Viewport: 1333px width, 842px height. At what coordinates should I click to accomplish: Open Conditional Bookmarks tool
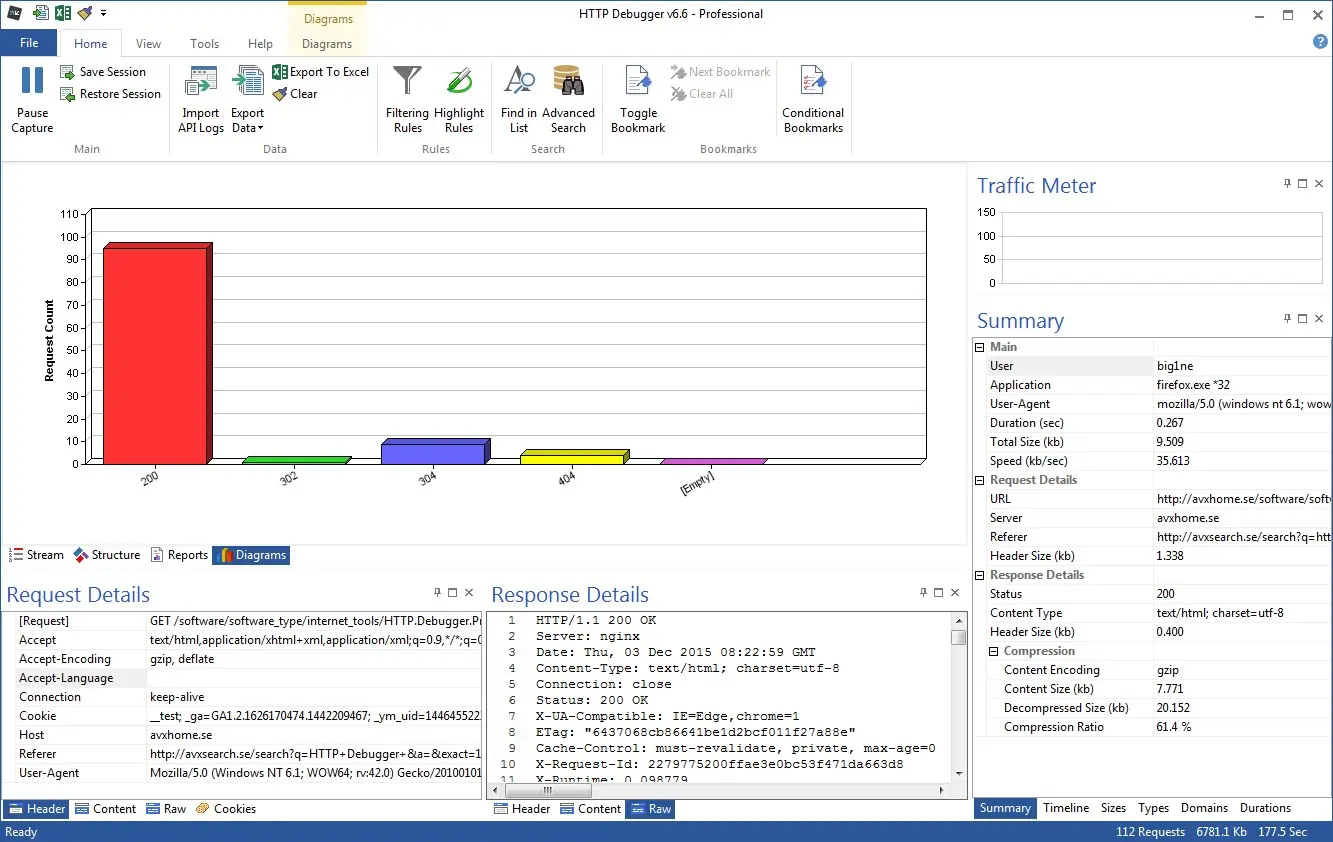[x=813, y=82]
